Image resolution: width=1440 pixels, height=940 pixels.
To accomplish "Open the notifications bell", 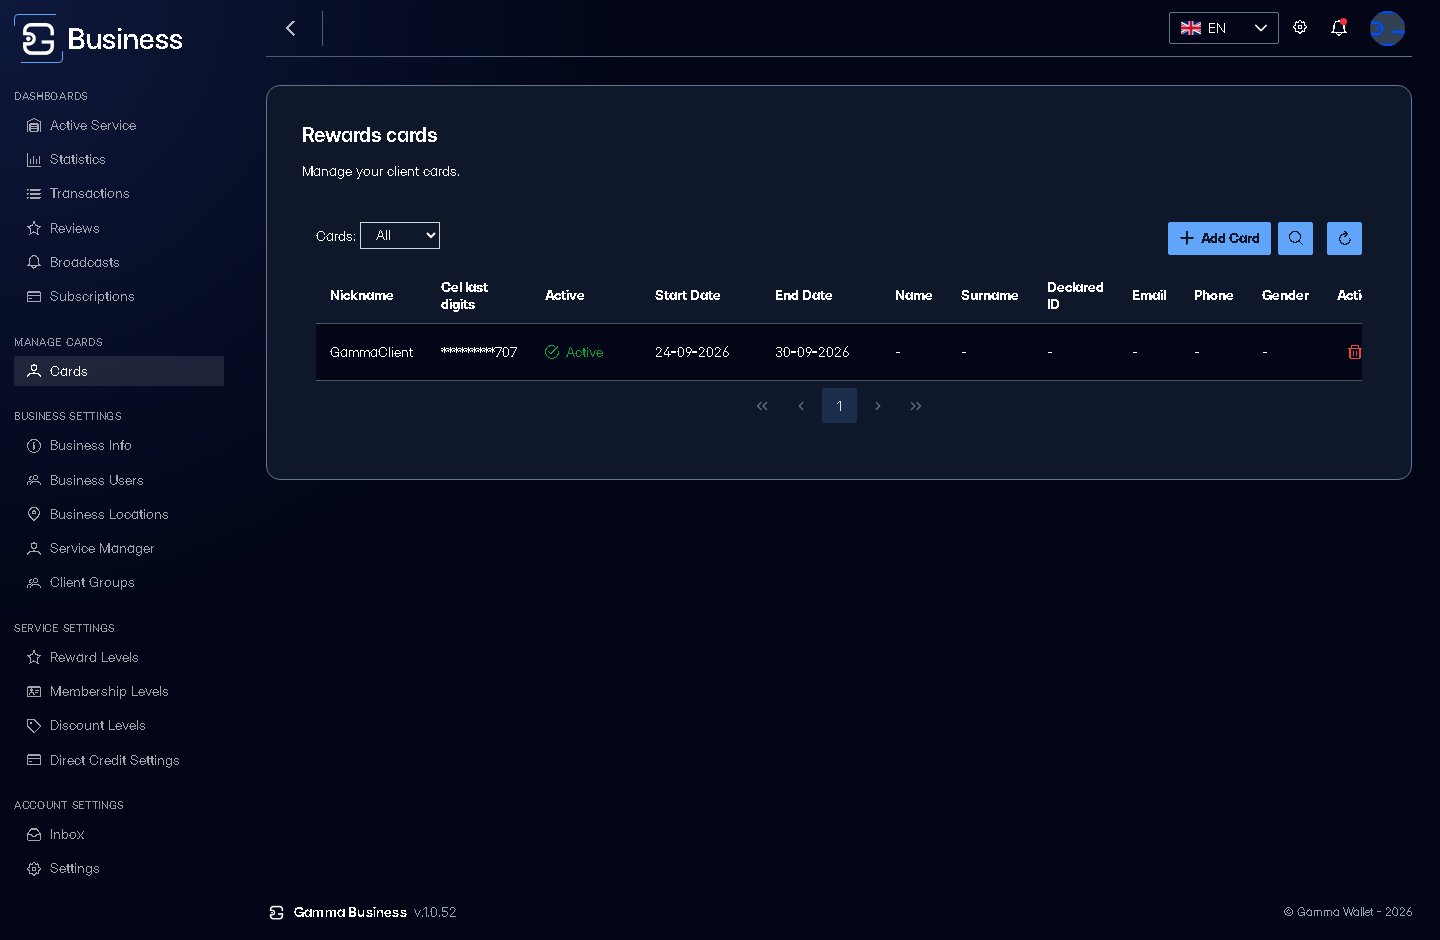I will (x=1339, y=28).
